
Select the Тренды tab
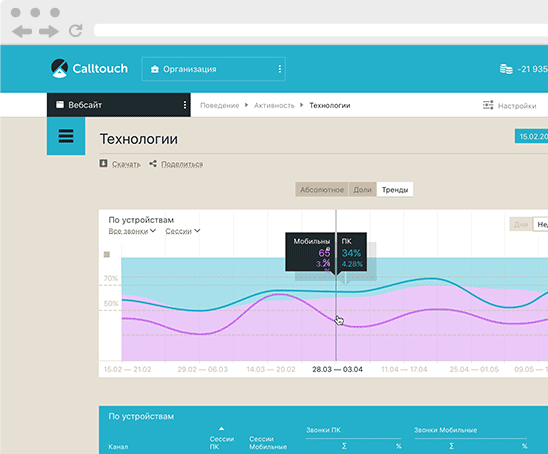pos(395,189)
